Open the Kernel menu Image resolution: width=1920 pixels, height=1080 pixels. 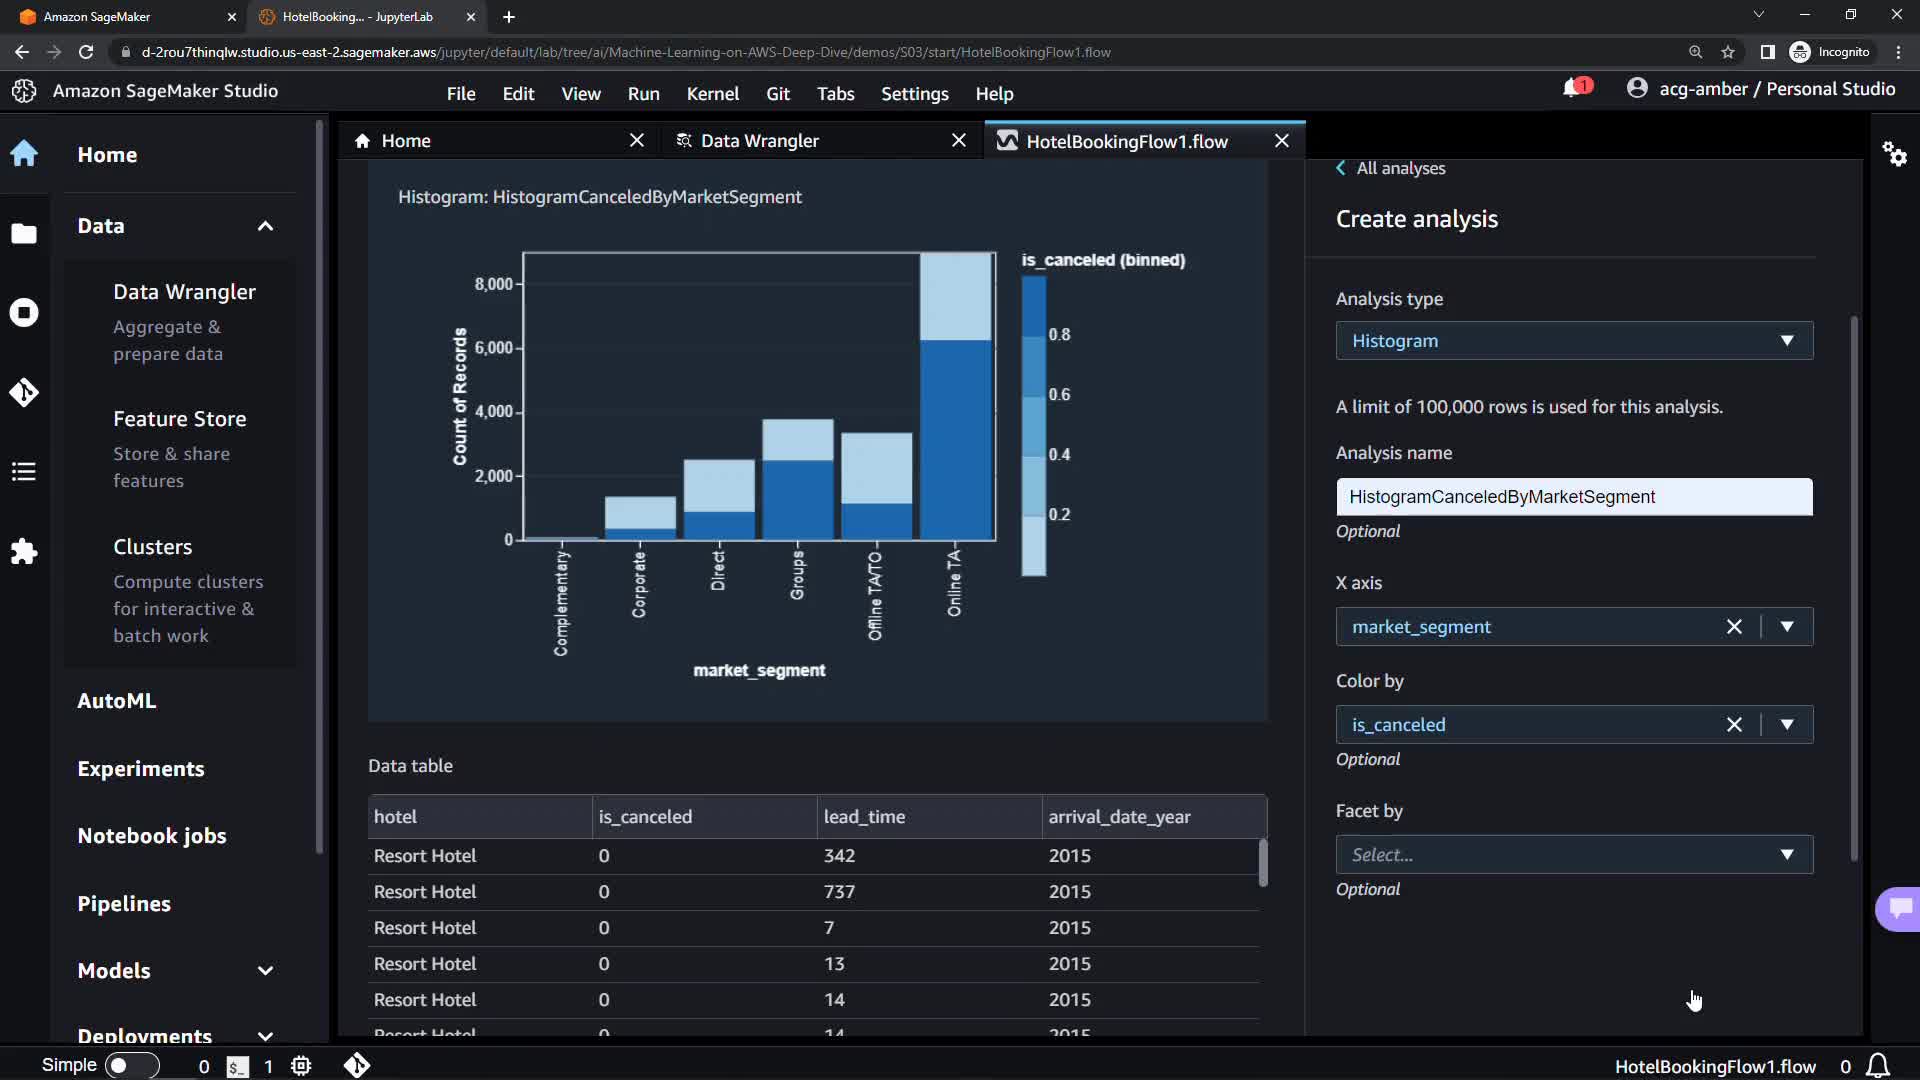712,93
